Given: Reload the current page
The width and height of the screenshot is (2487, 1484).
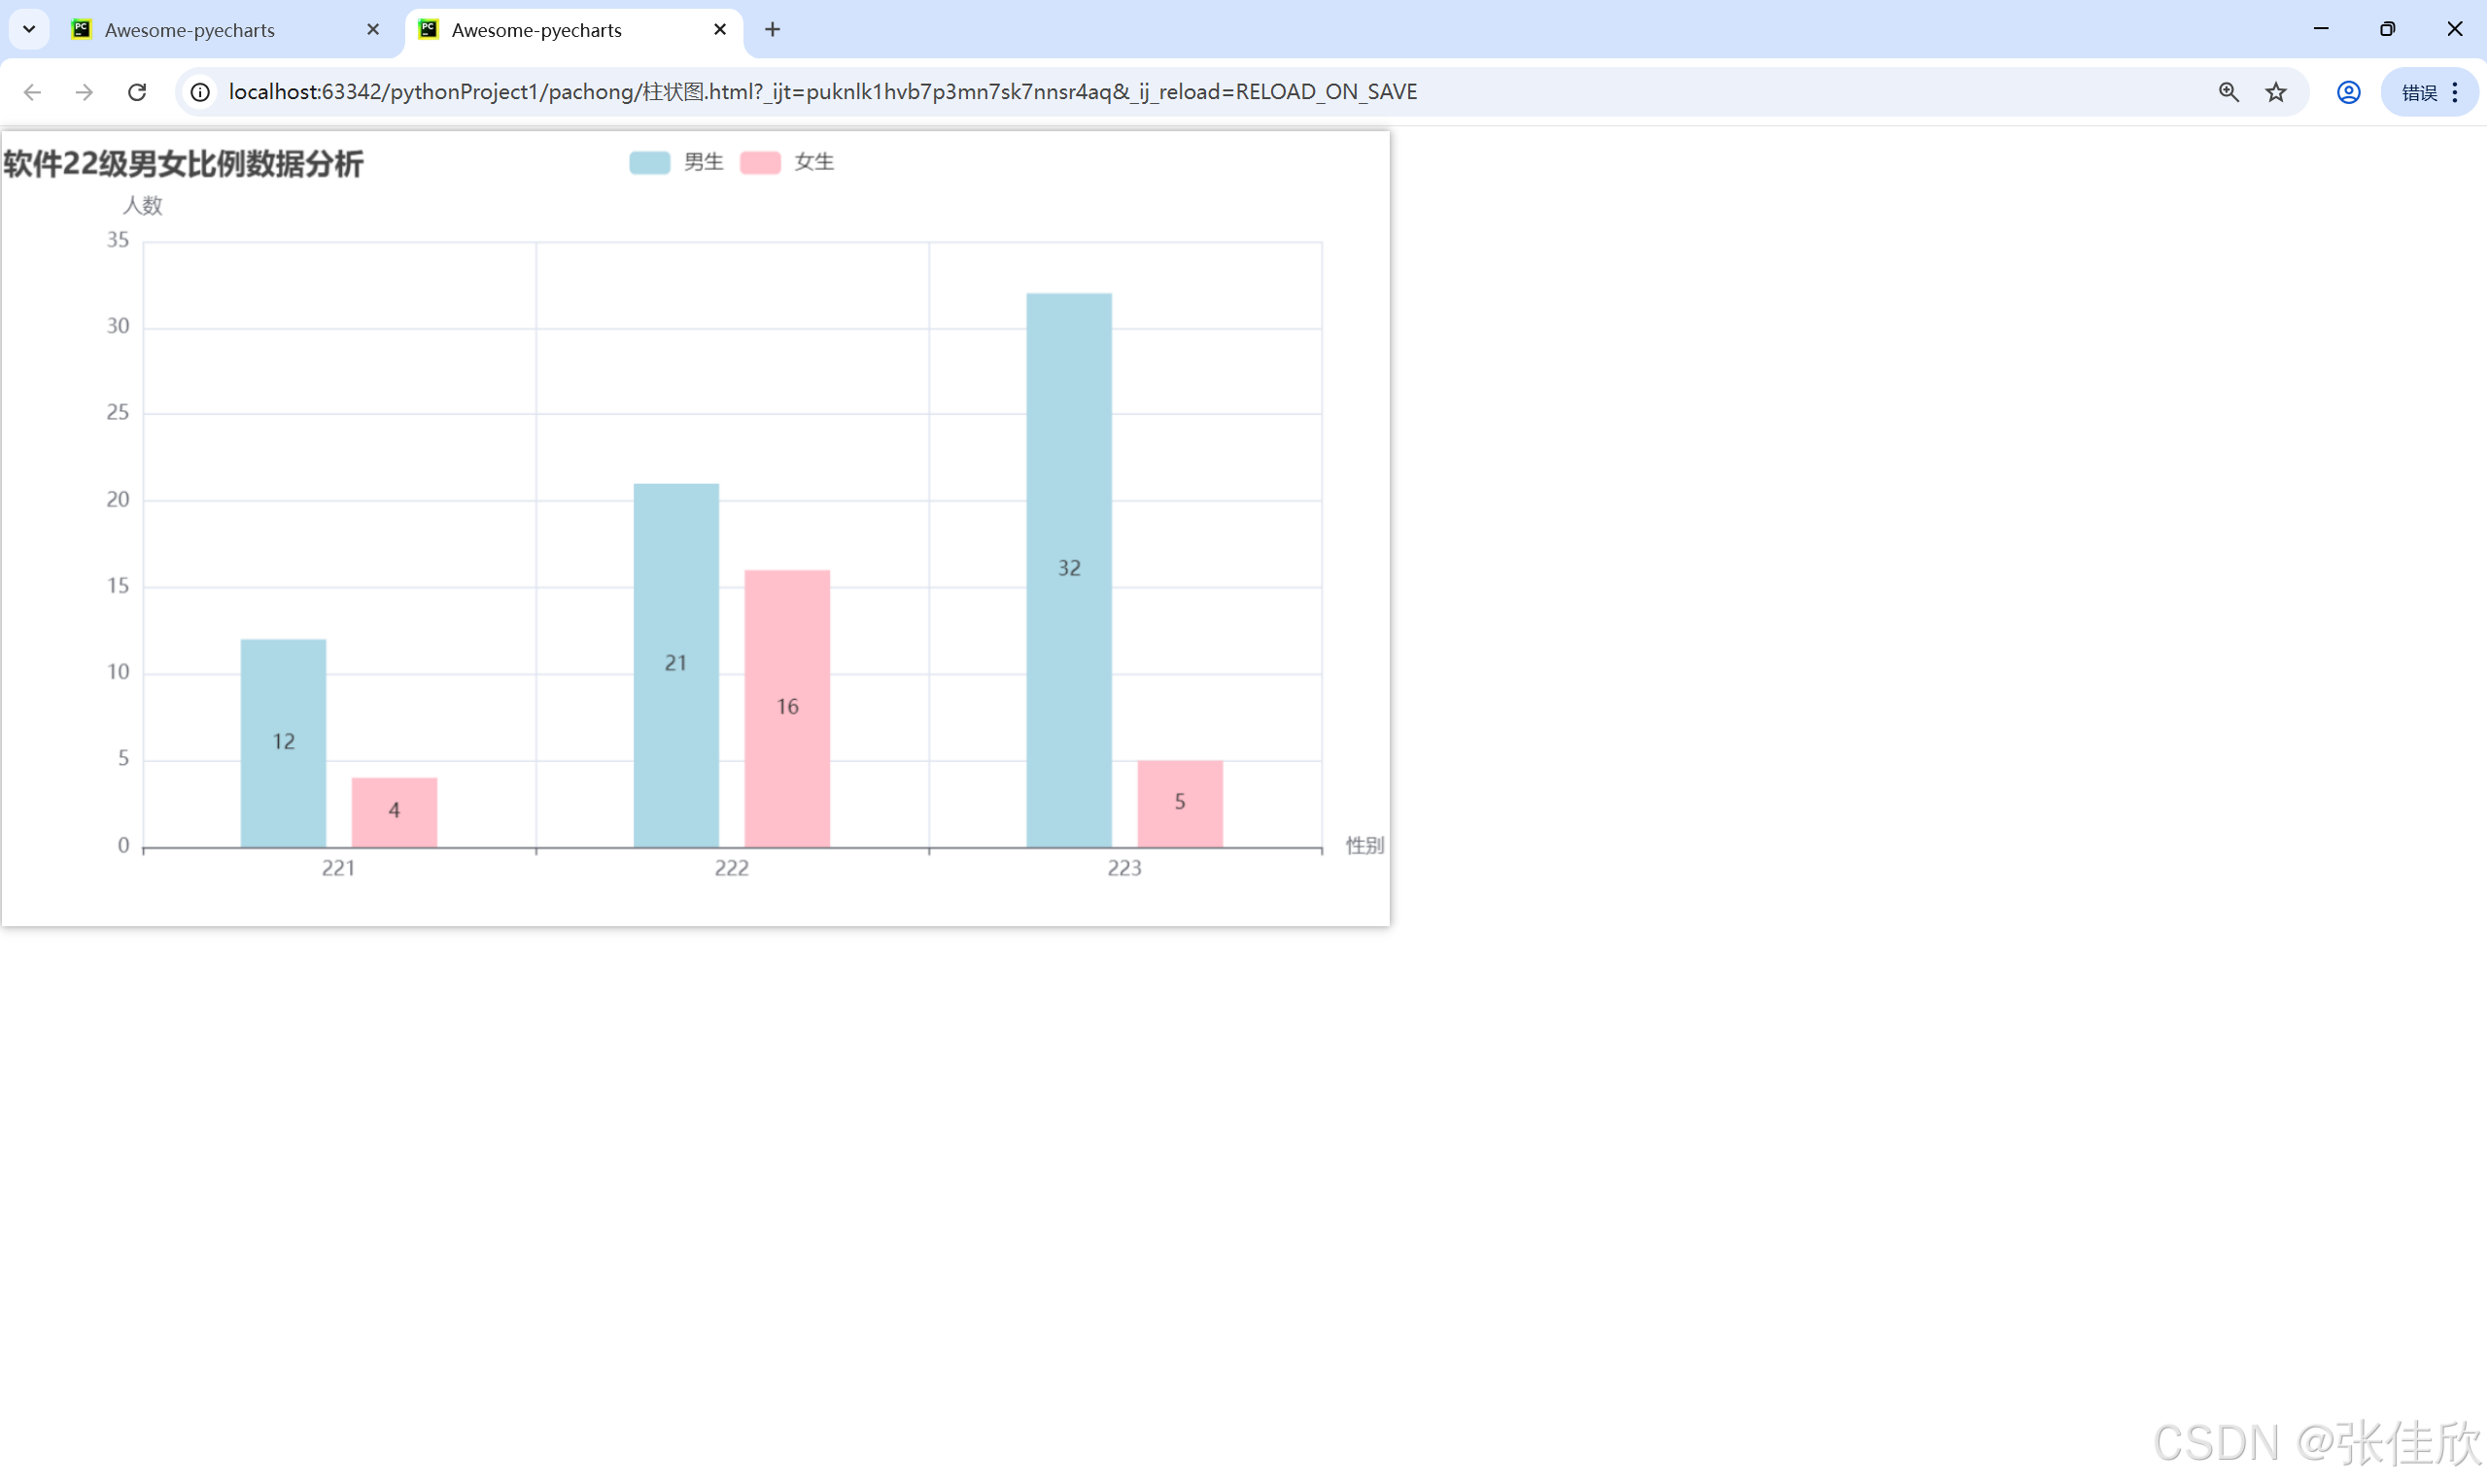Looking at the screenshot, I should [137, 92].
